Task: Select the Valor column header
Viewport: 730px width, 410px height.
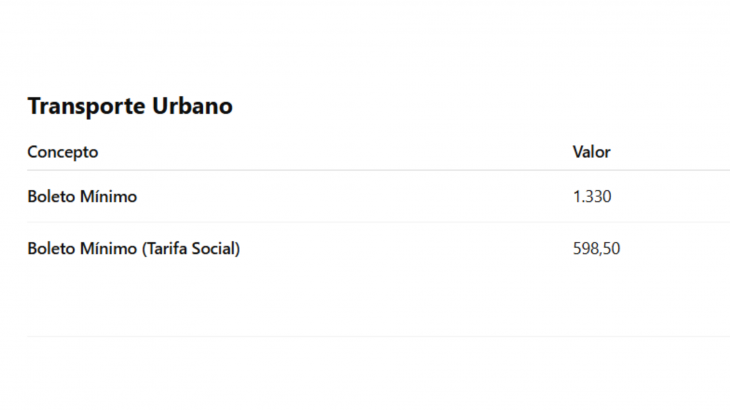Action: (591, 152)
